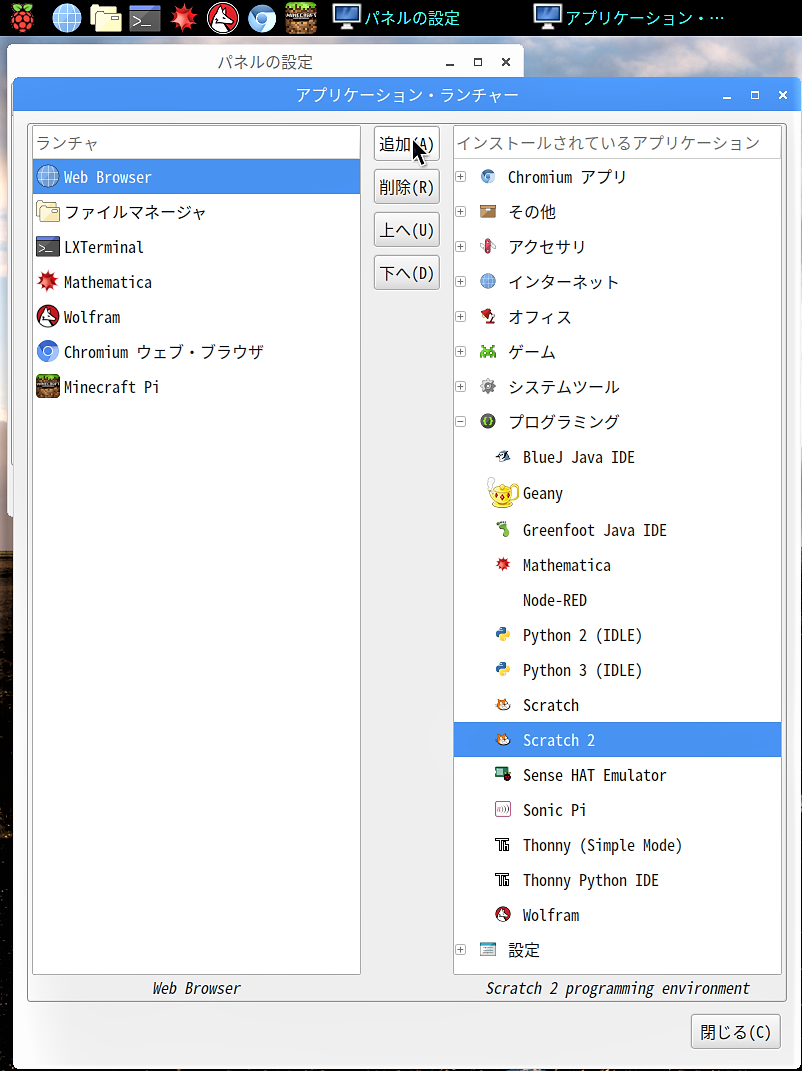
Task: Open the Raspberry Pi main menu icon
Action: click(x=22, y=17)
